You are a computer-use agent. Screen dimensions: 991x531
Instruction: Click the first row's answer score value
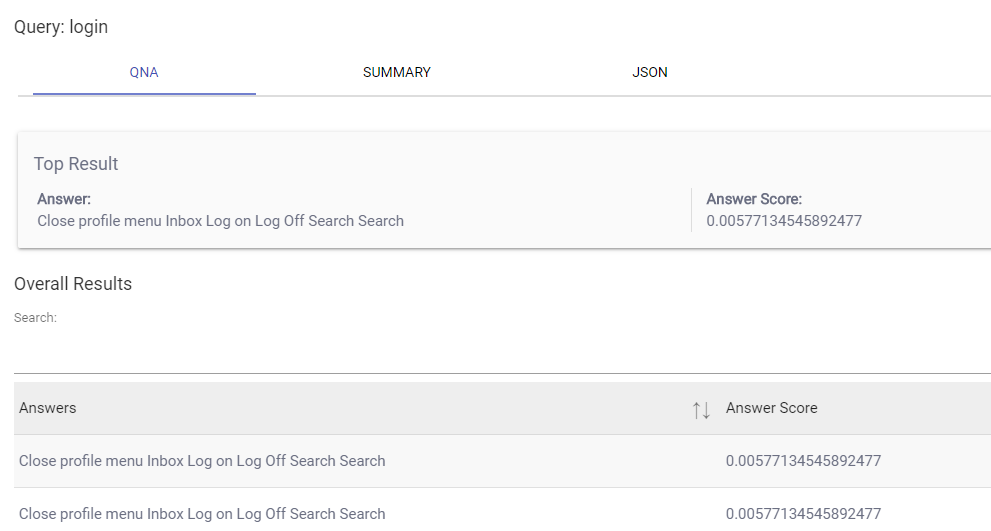803,461
